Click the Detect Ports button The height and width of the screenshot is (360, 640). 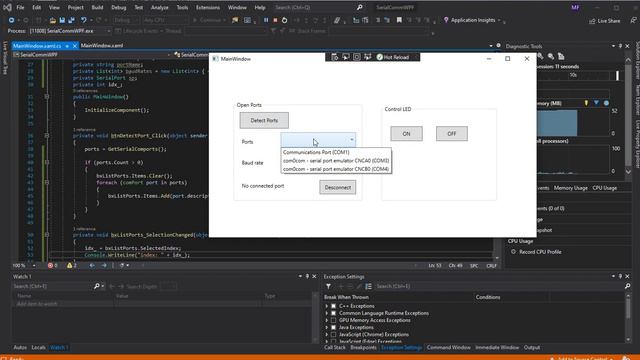click(264, 120)
